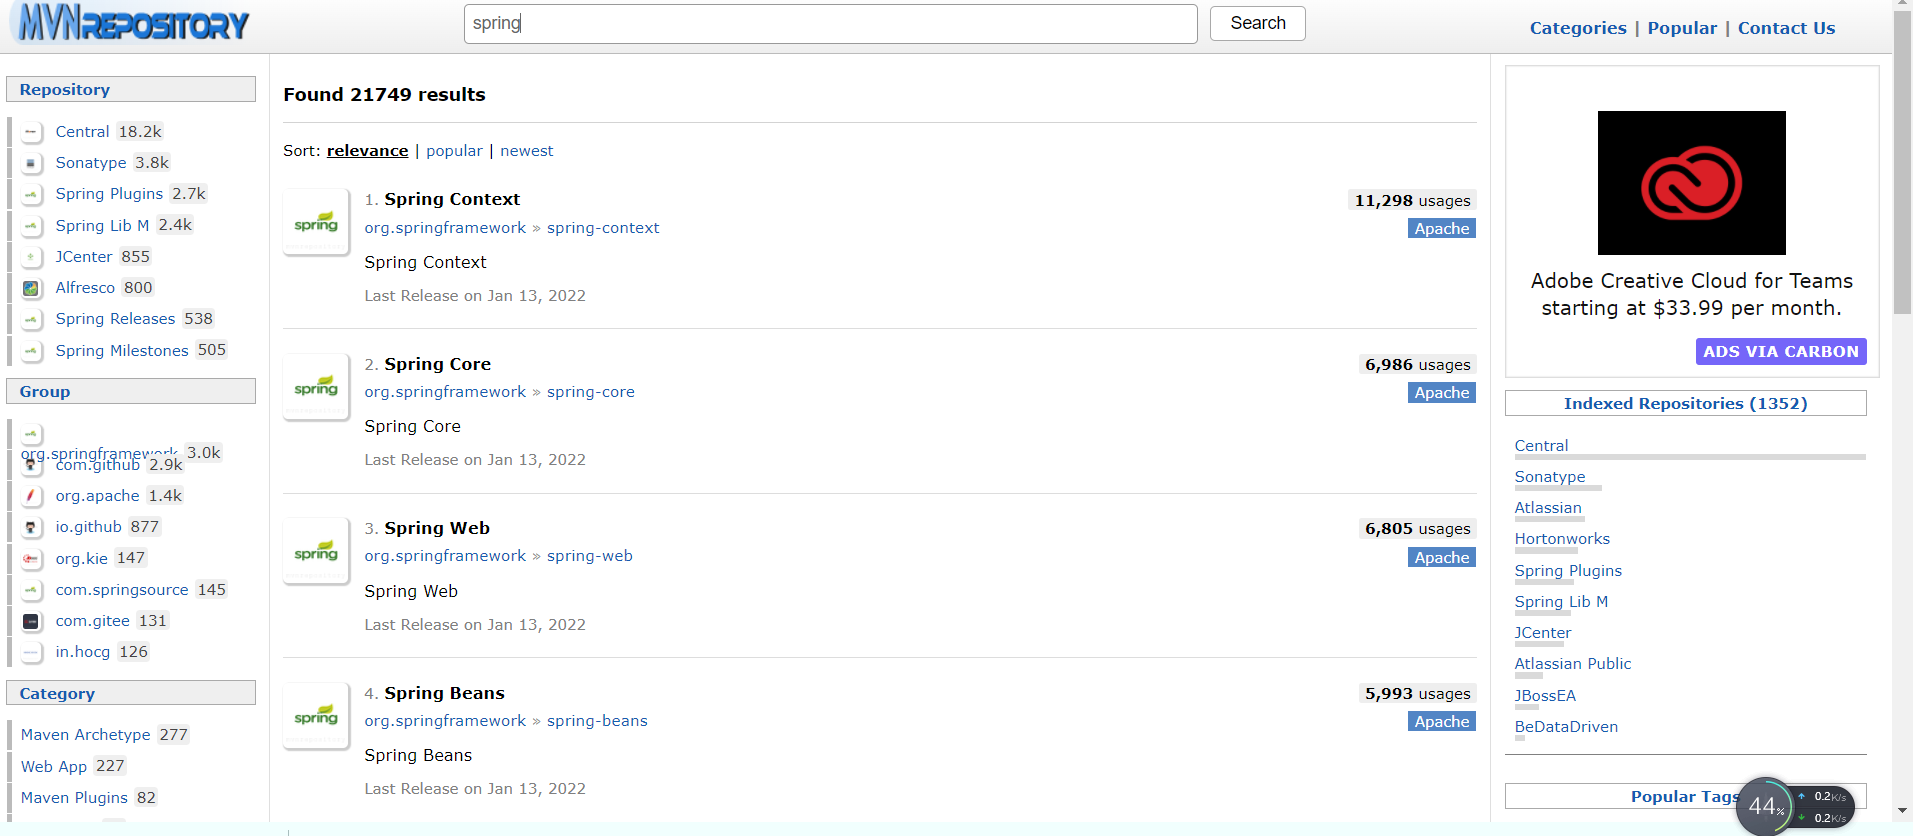The image size is (1913, 836).
Task: Click the ADS VIA CARBON button
Action: pos(1781,352)
